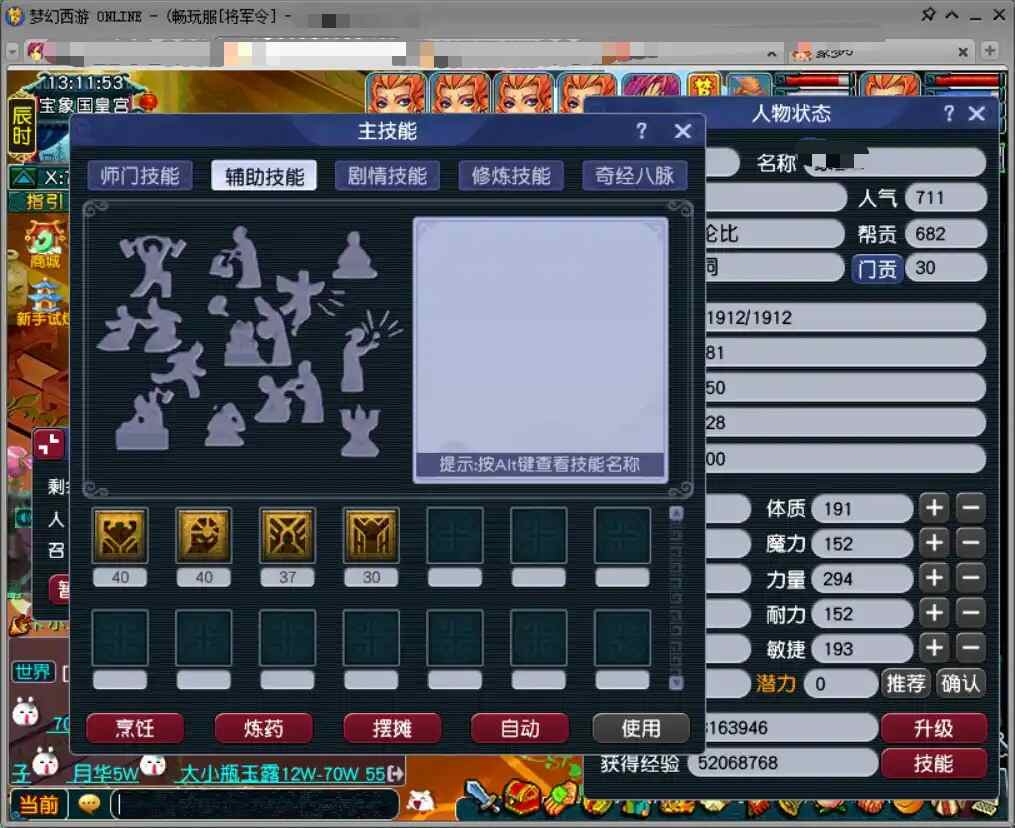1015x828 pixels.
Task: Increase 敏捷 with plus button
Action: [934, 648]
